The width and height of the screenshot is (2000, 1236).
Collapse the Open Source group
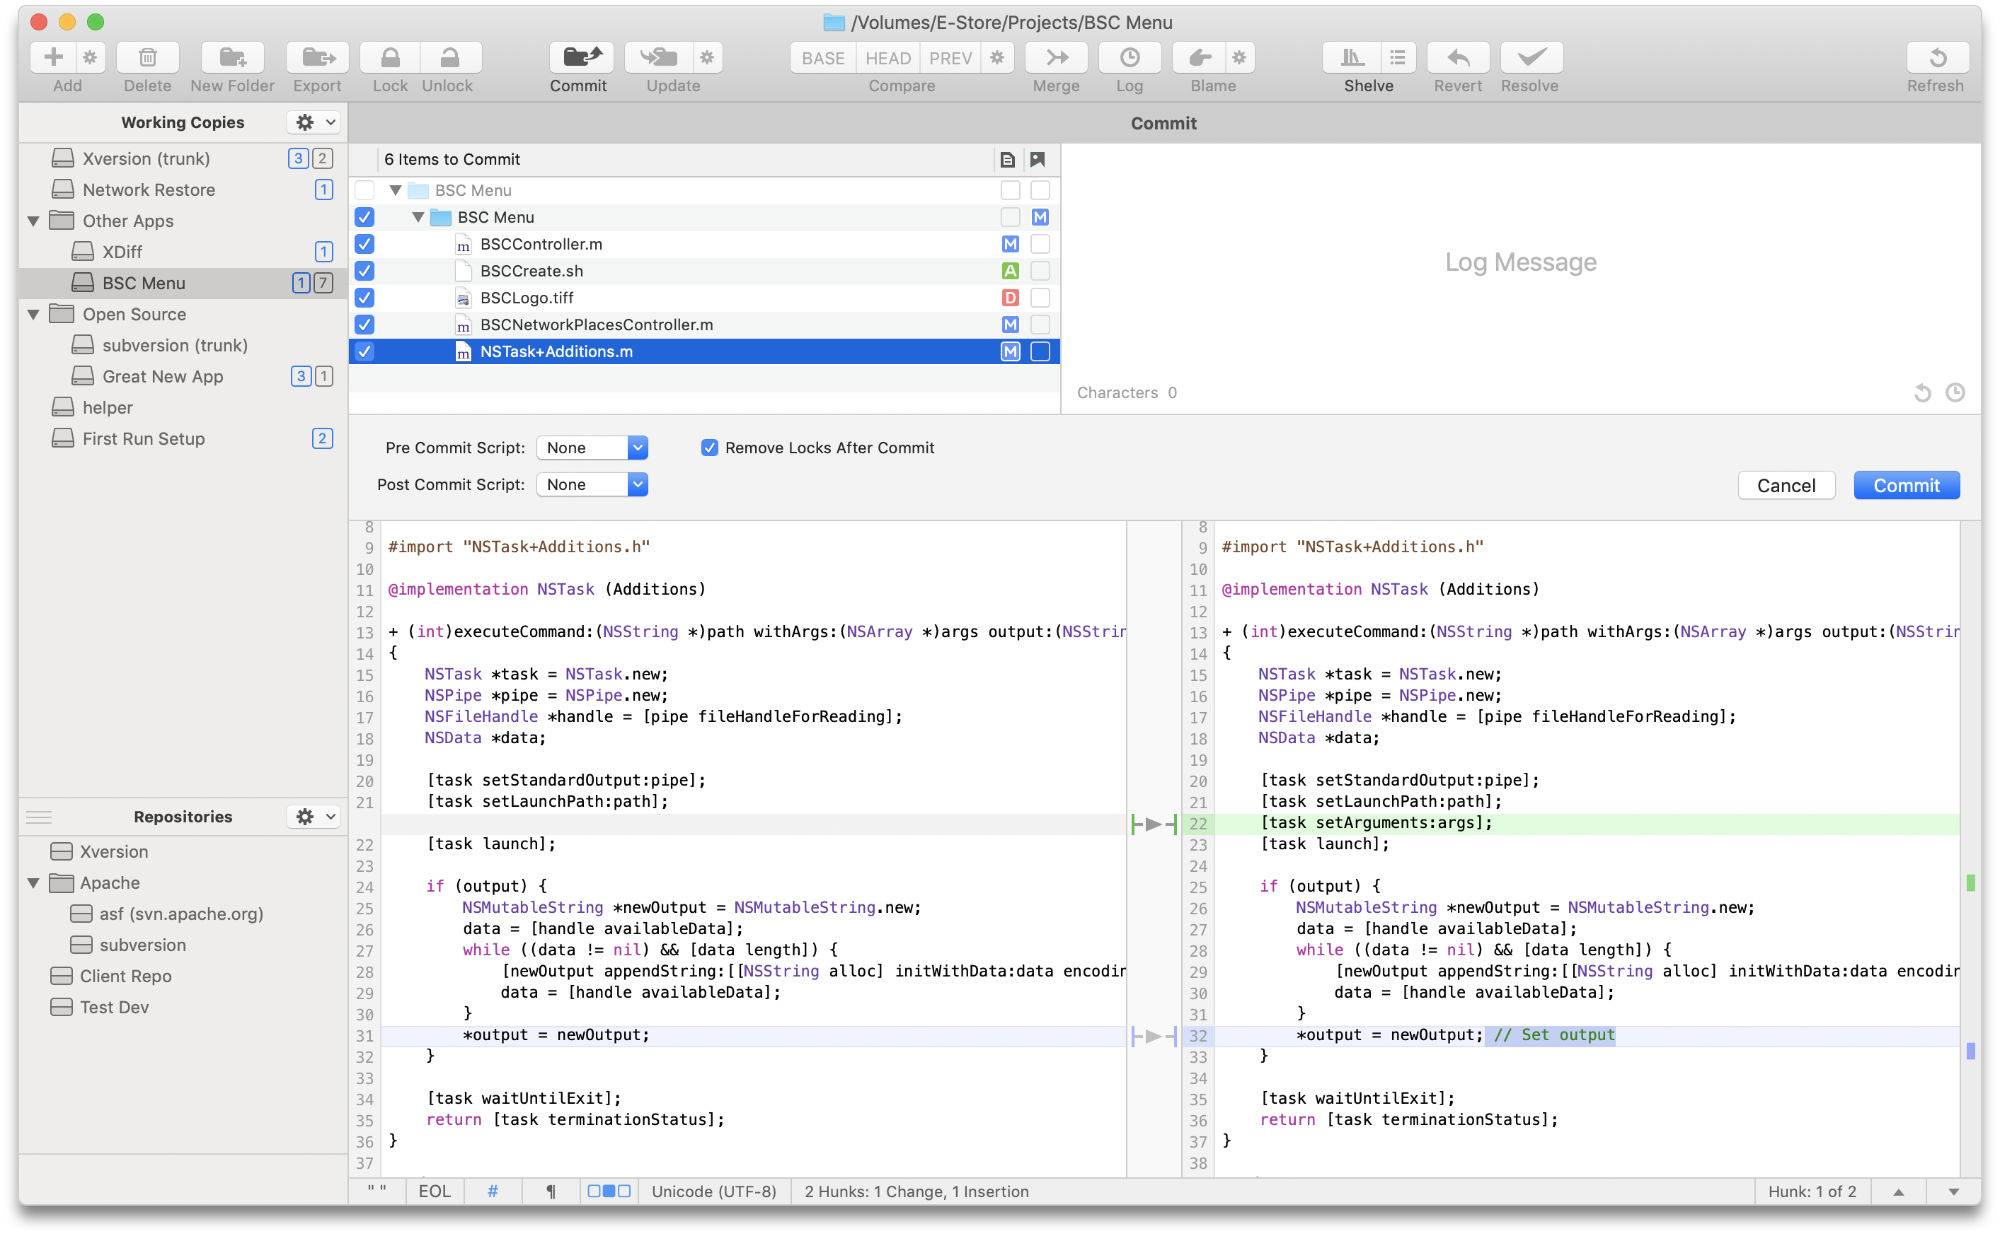[33, 314]
